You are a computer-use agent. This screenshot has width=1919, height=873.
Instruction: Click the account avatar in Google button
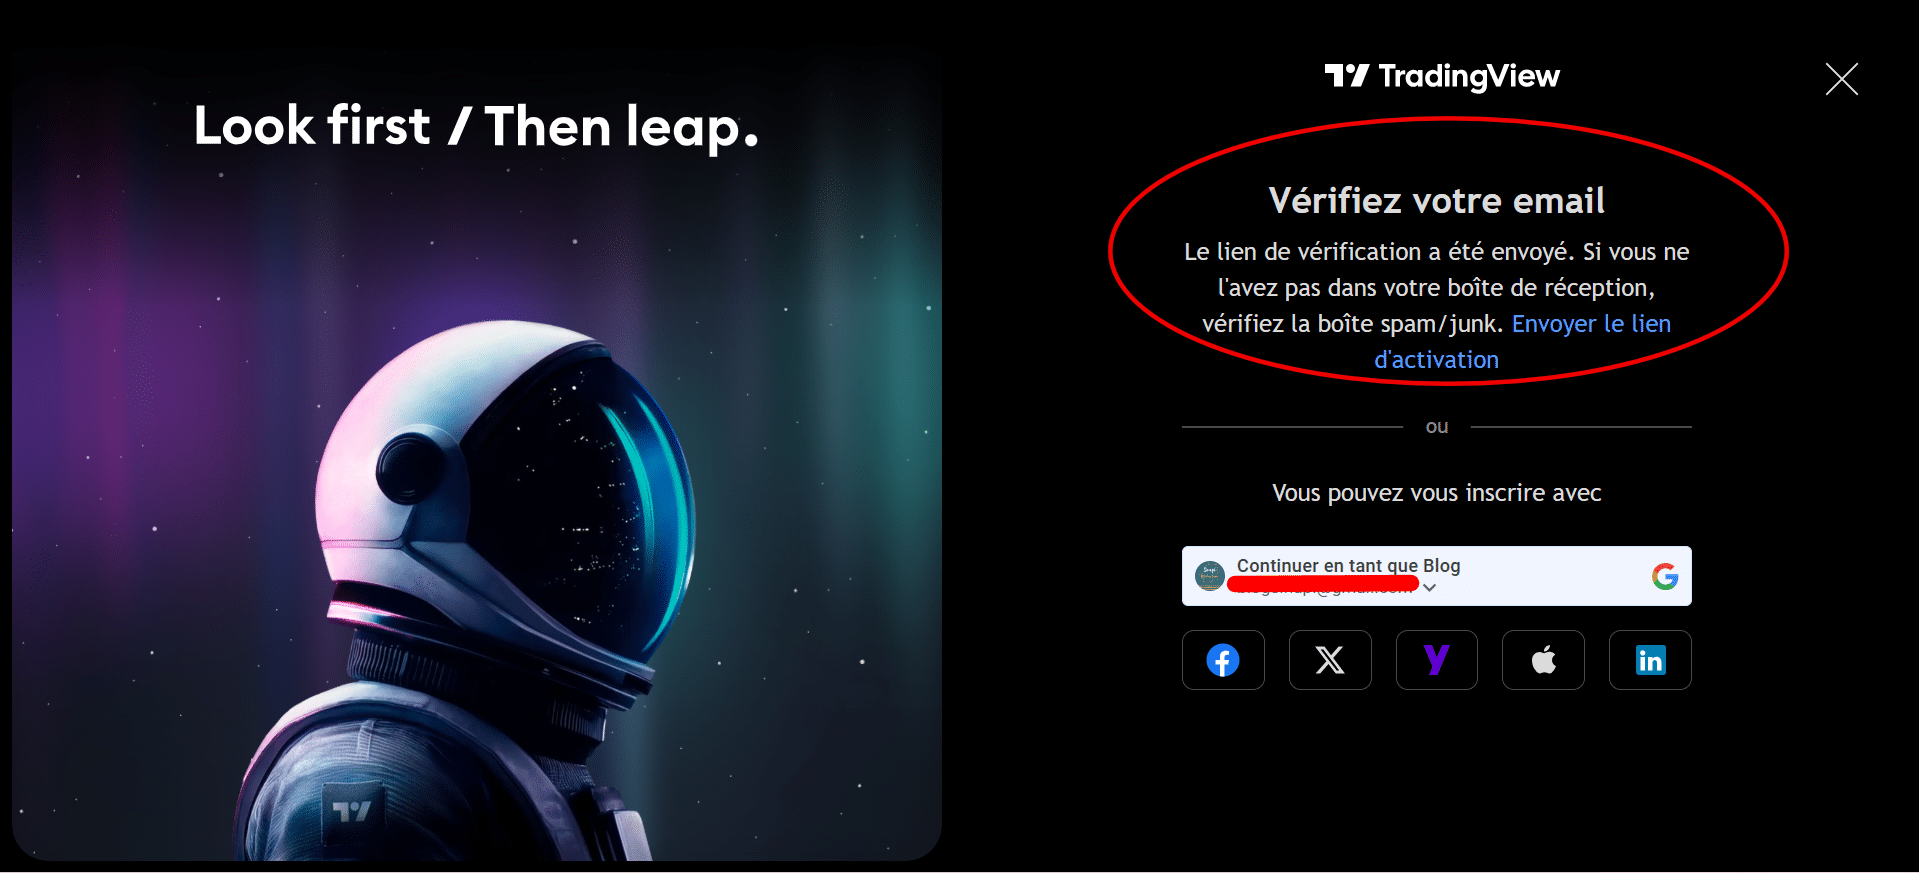pos(1210,576)
